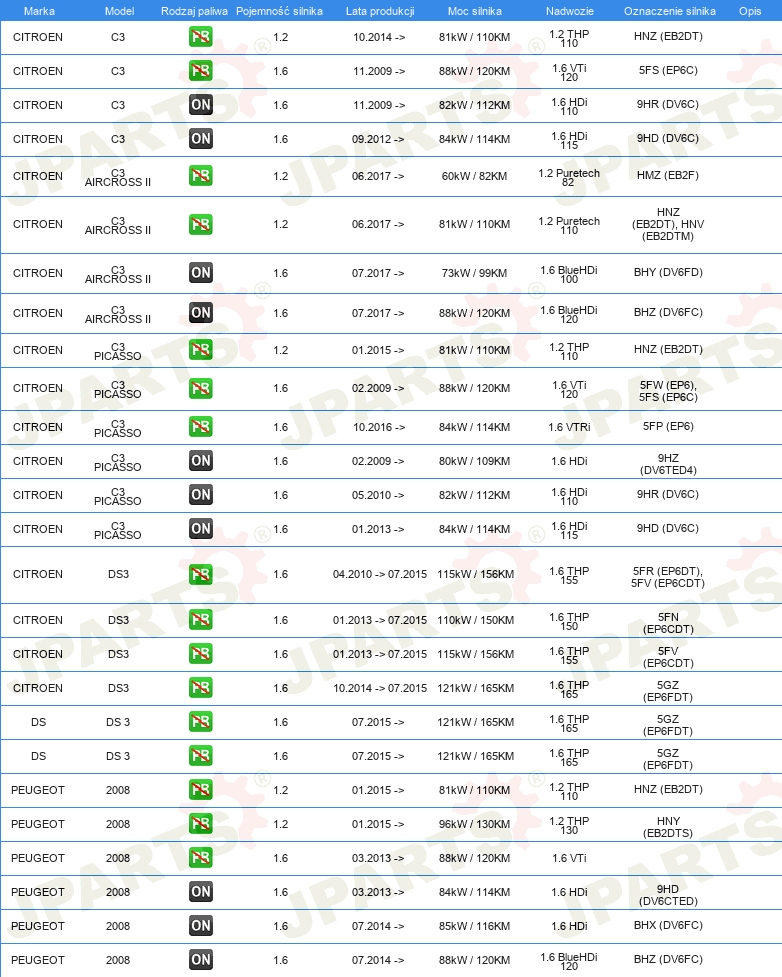Click petrol icon in C3 Aircross II 06.2017 81kW row

[201, 224]
